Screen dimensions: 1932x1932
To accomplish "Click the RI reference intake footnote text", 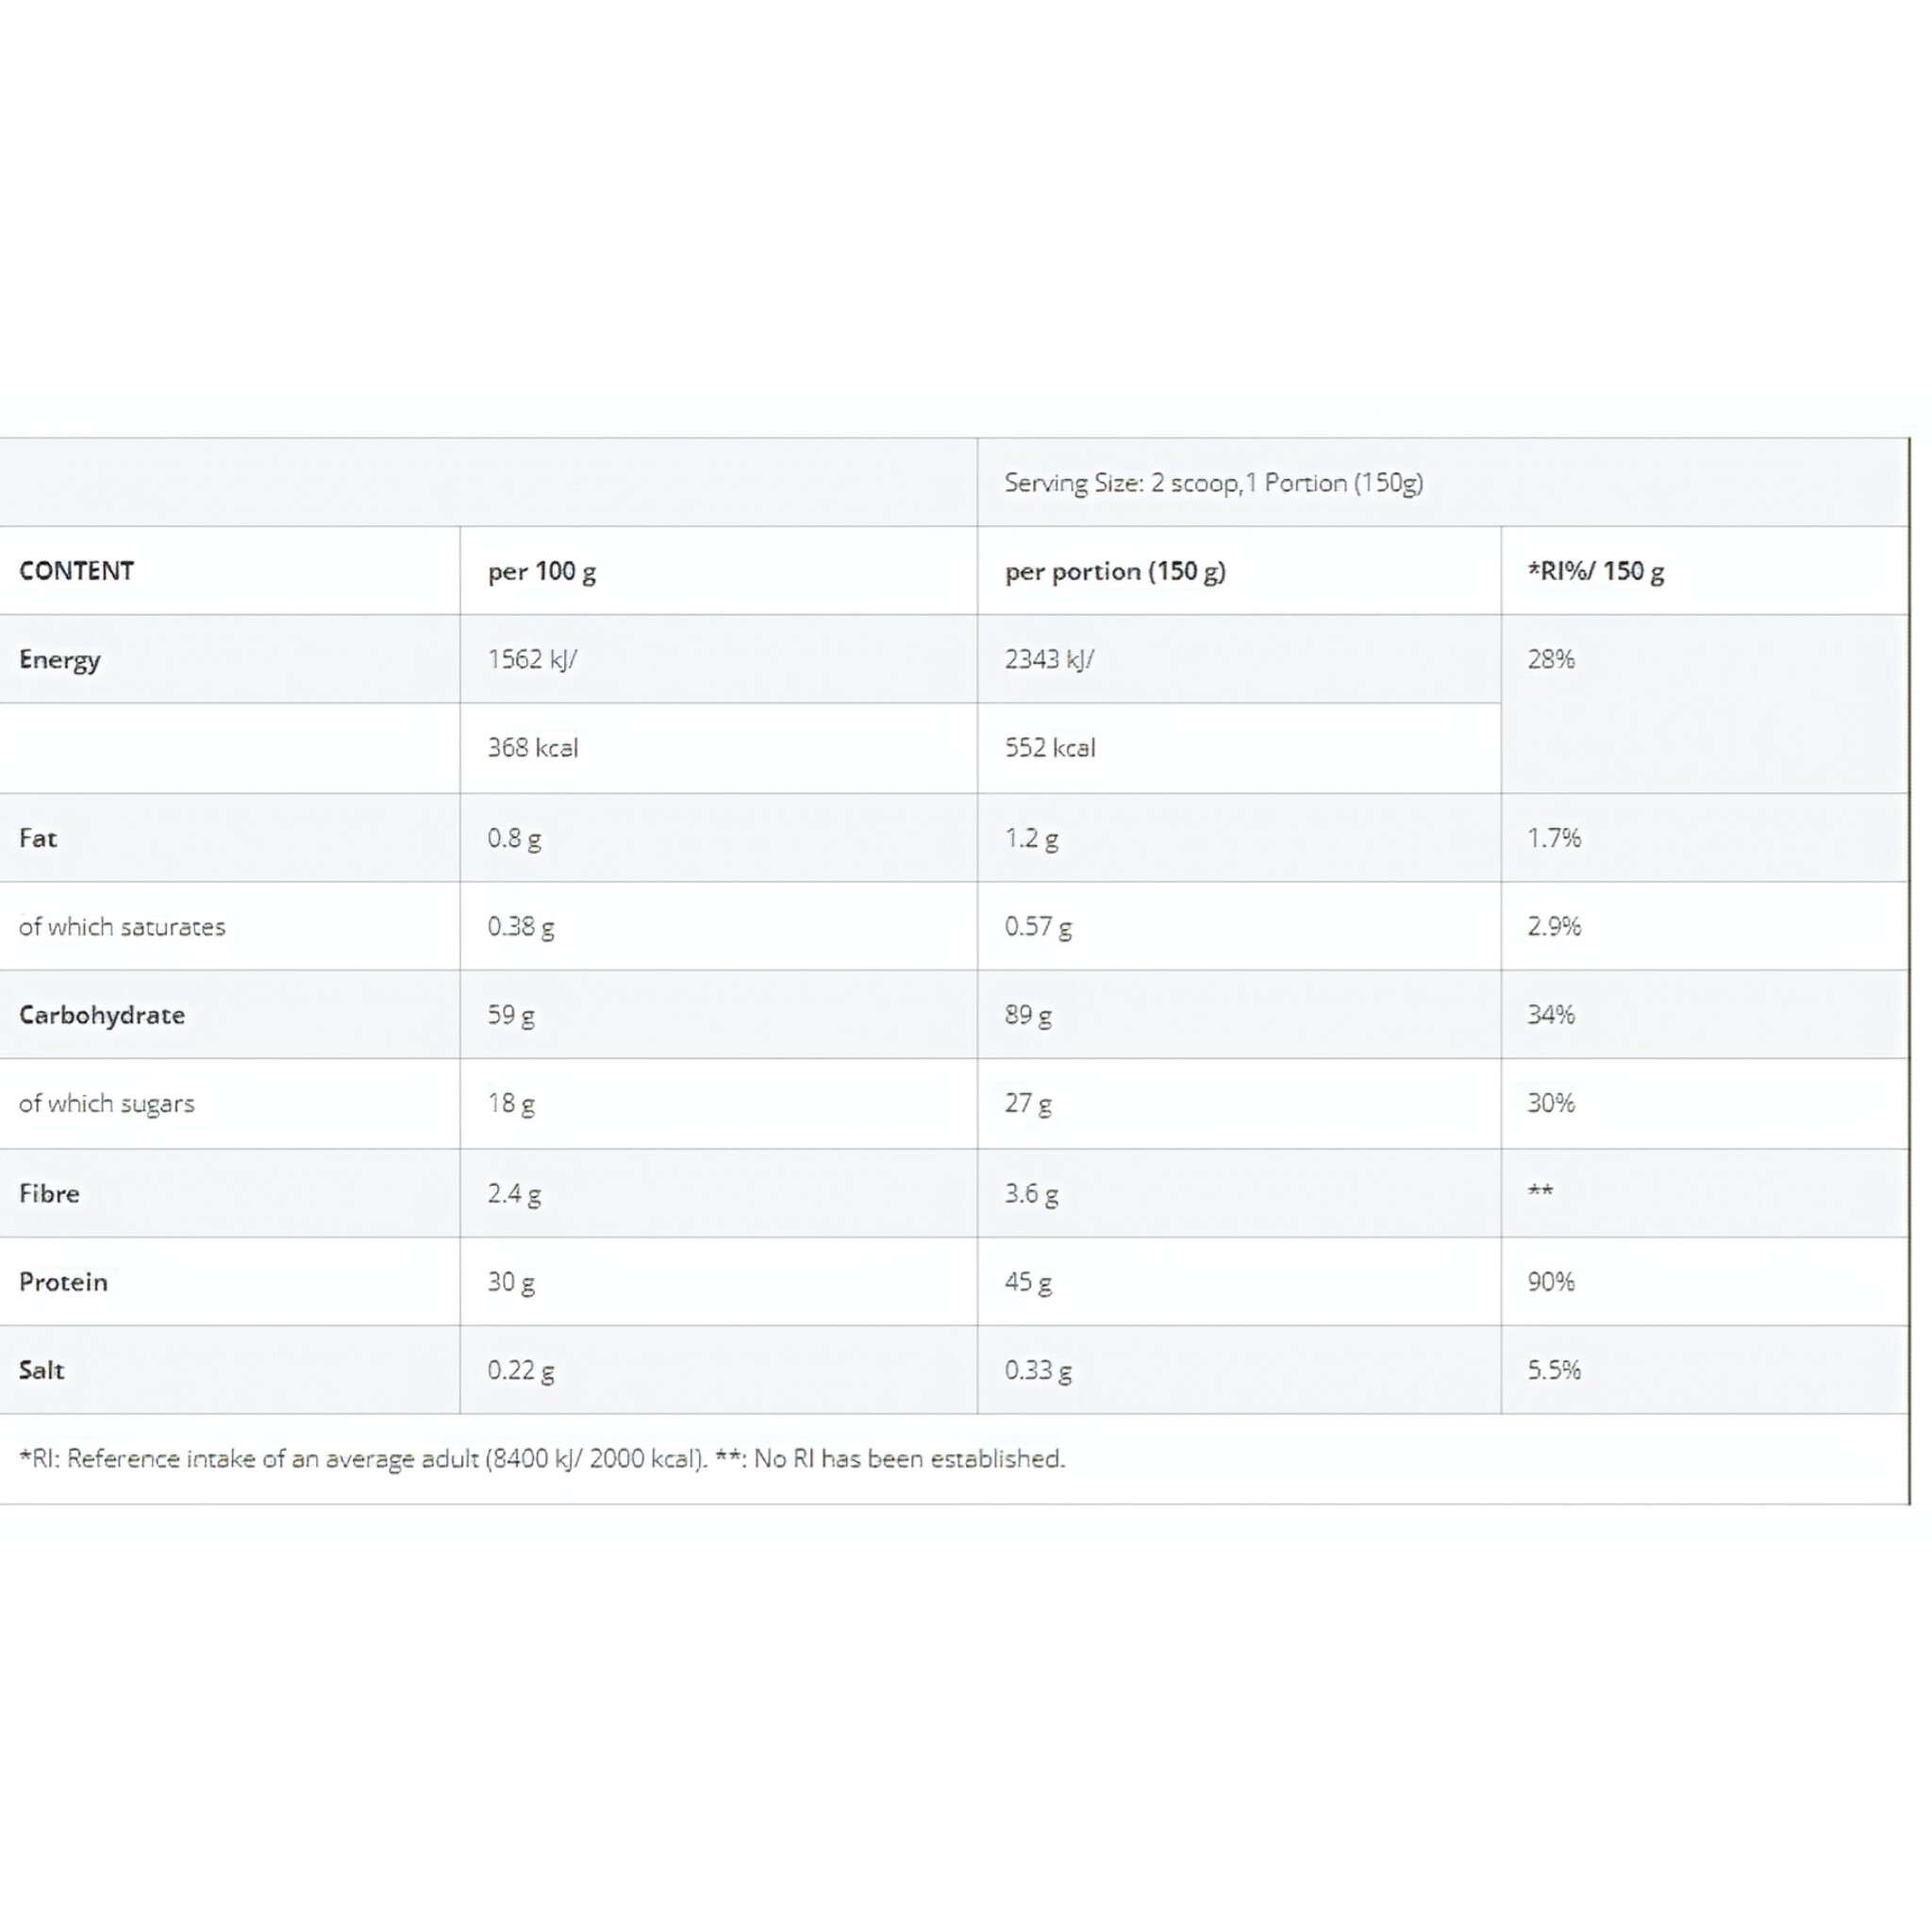I will coord(542,1459).
